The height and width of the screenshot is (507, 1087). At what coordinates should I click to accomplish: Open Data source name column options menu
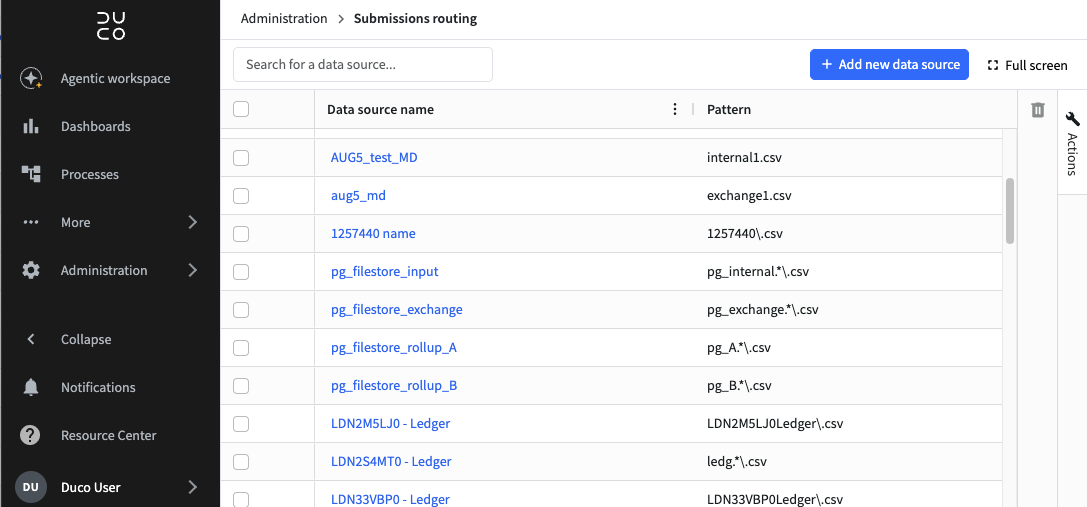tap(675, 110)
